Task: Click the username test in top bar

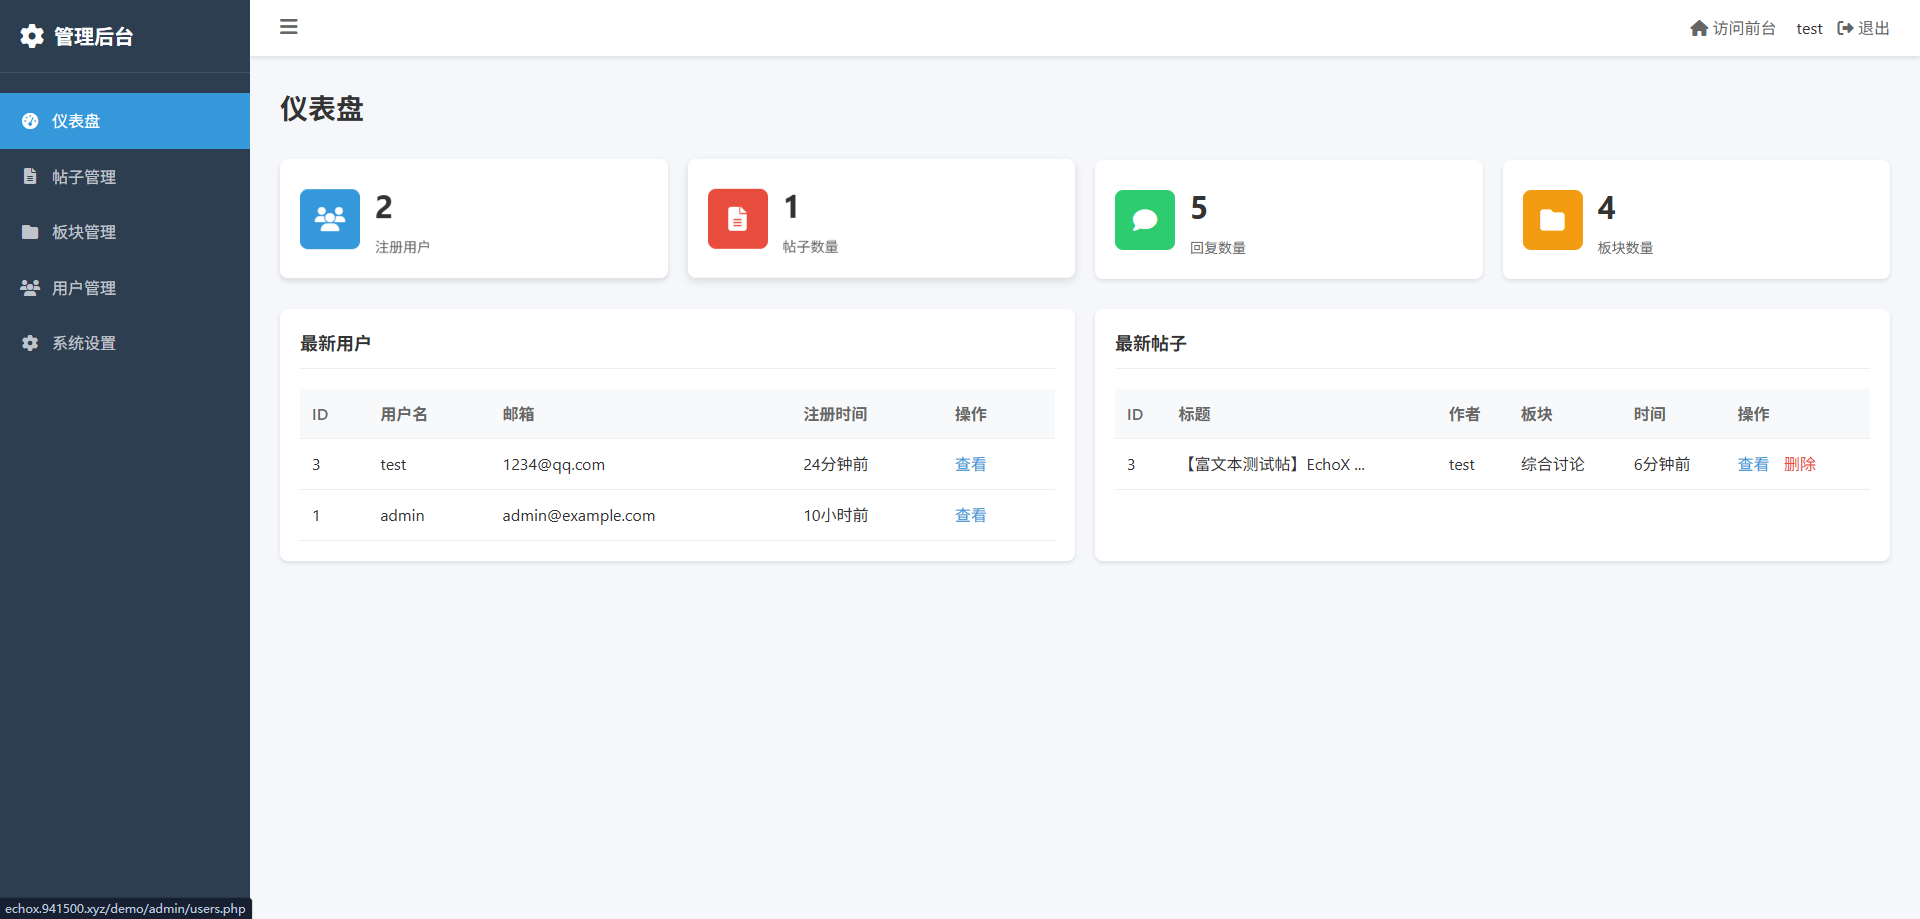Action: pyautogui.click(x=1809, y=28)
